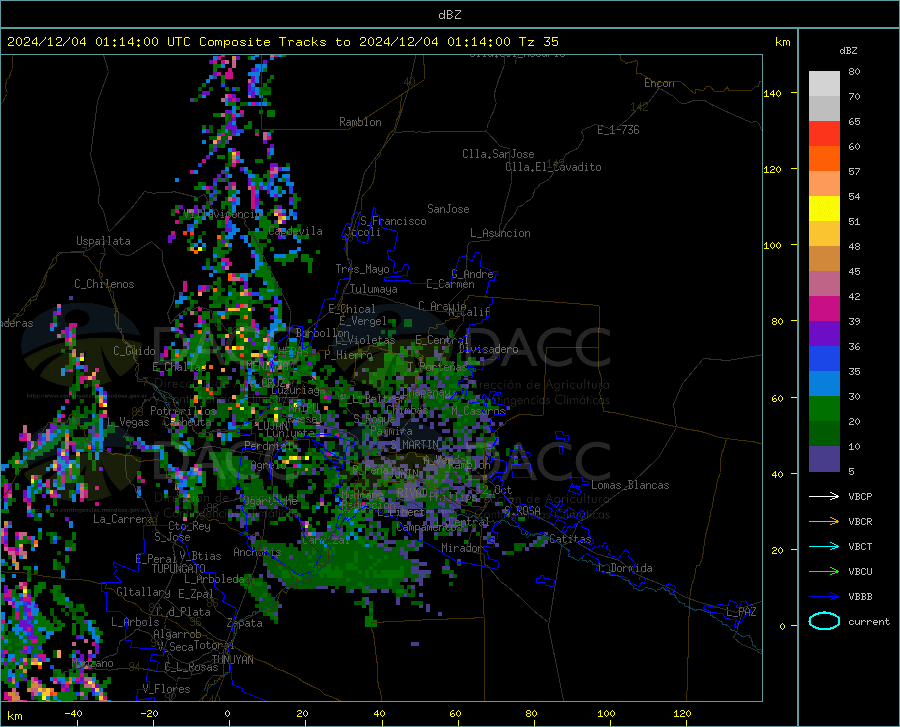Click the blue VBBB arrow legend icon
The width and height of the screenshot is (900, 727).
824,597
